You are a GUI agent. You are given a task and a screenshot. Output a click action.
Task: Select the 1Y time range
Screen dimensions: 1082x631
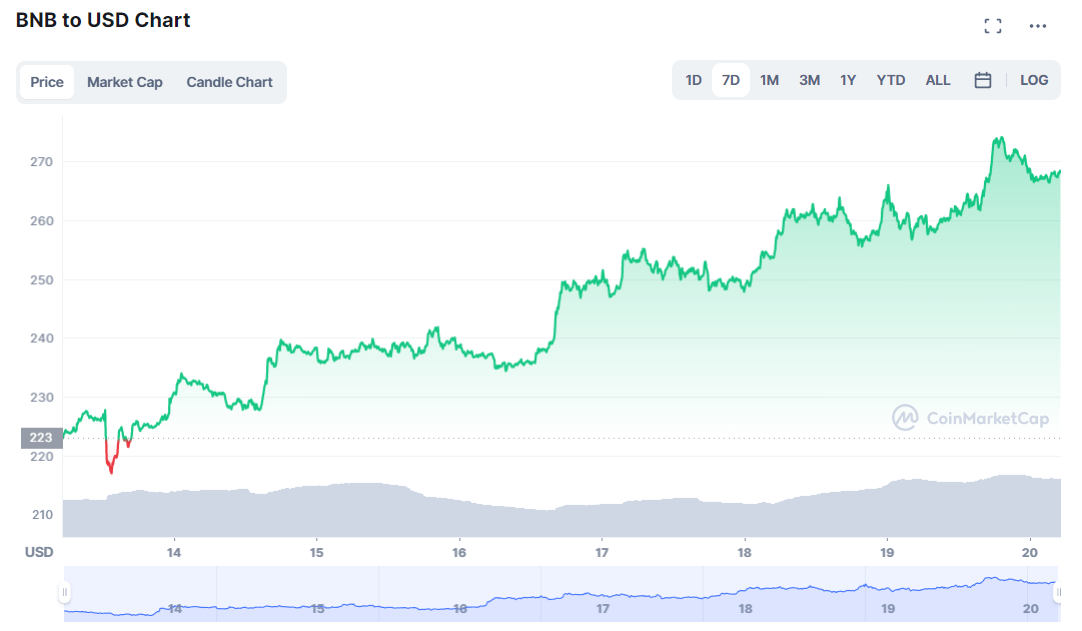pos(848,80)
